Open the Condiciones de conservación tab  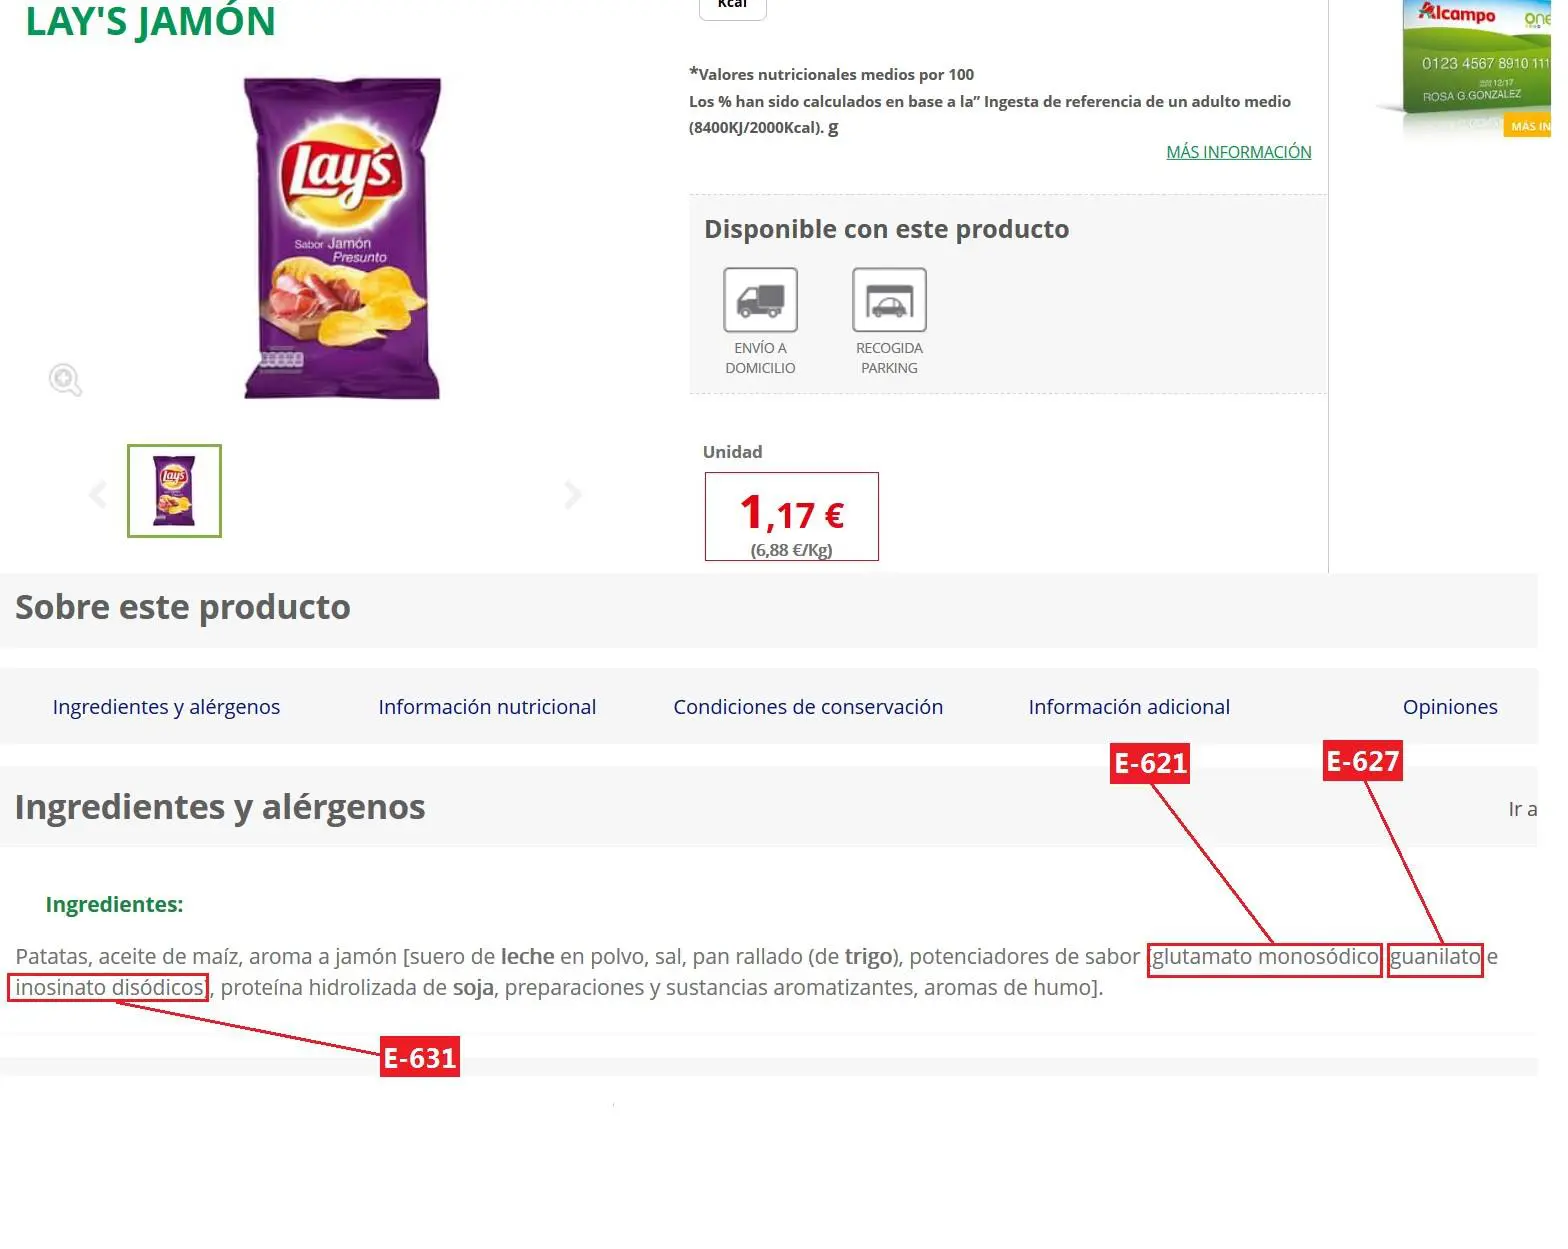point(808,707)
